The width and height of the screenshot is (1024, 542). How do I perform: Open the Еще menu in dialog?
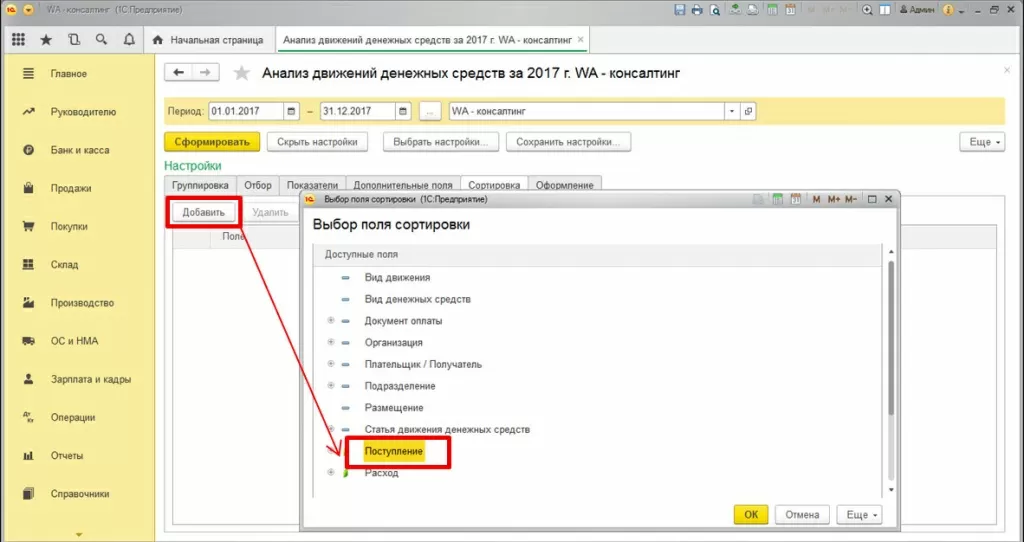pos(859,515)
